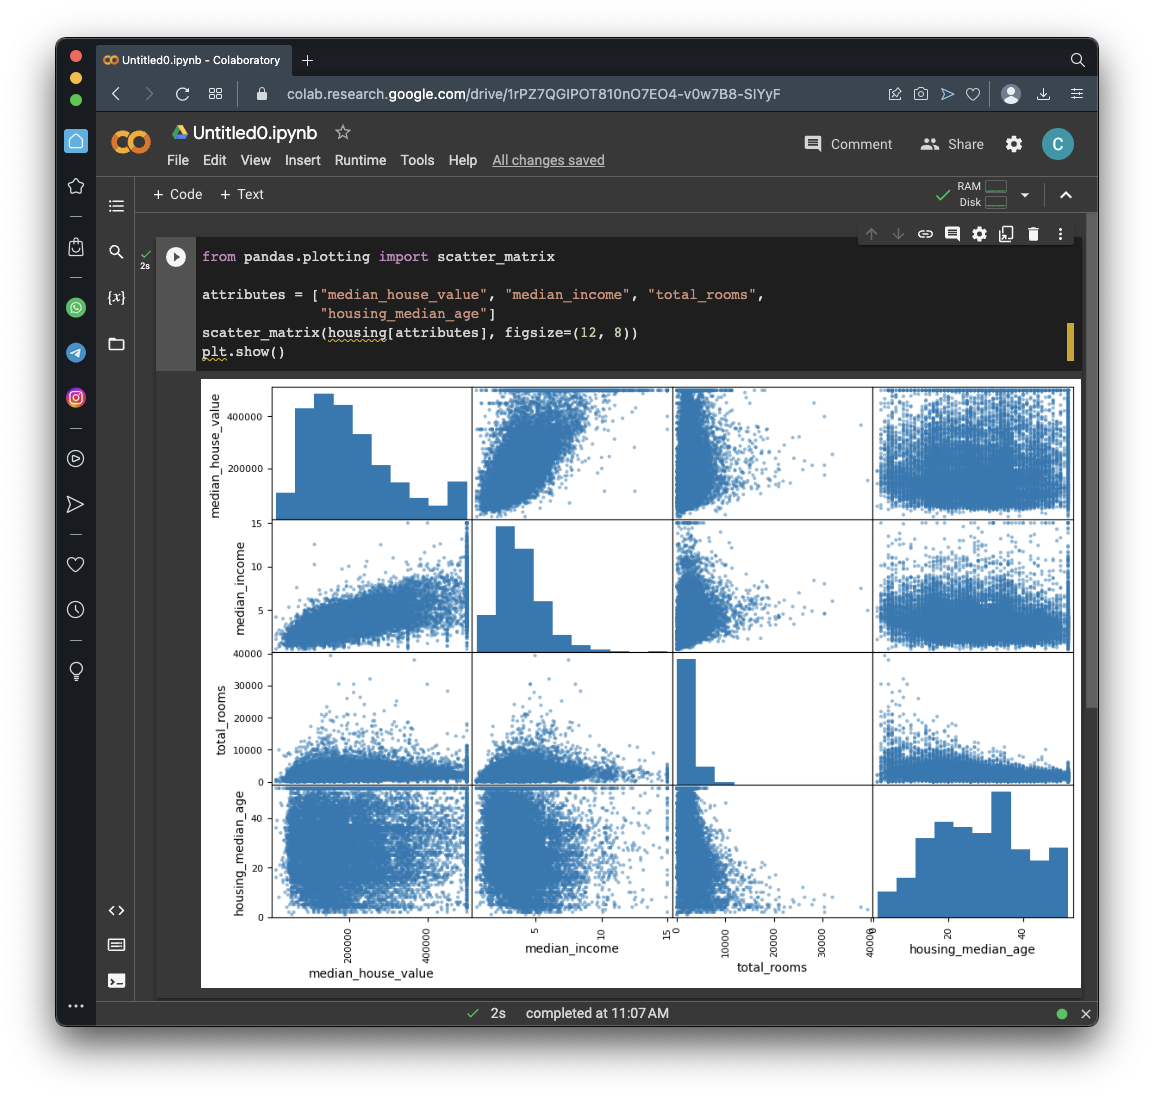Viewport: 1154px width, 1100px height.
Task: Collapse the header with the chevron-up button
Action: (x=1066, y=195)
